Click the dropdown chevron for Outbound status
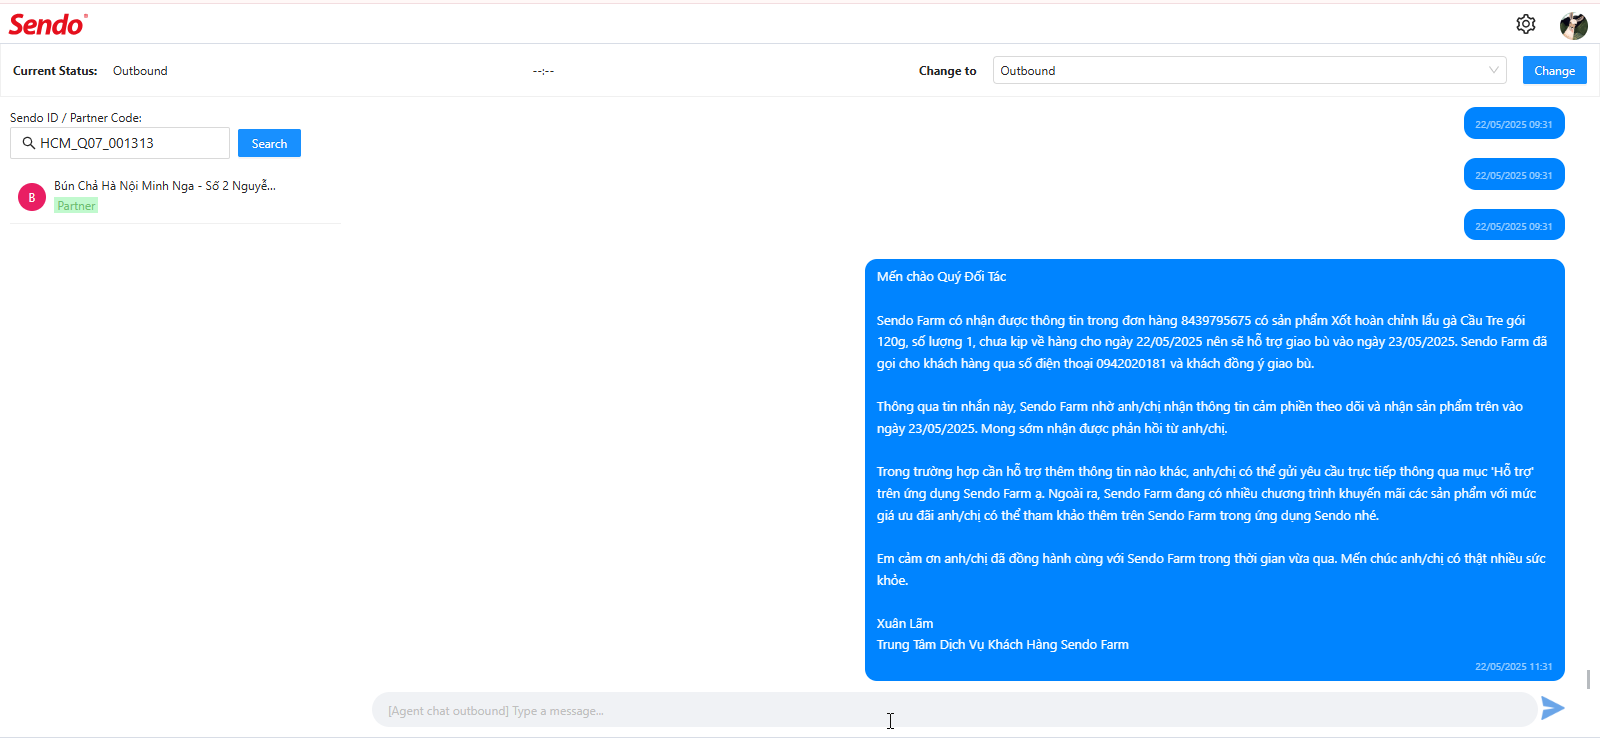Screen dimensions: 1600x741 coord(1493,70)
